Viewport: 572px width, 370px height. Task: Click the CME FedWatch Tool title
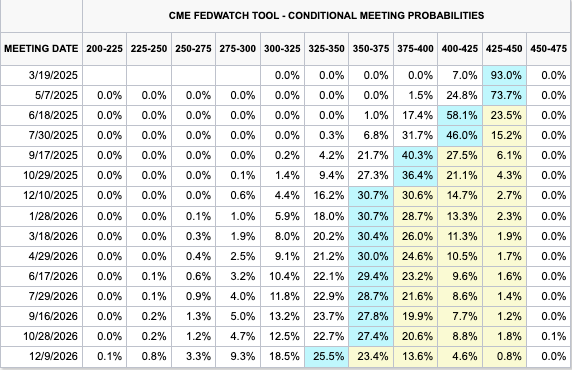tap(326, 16)
